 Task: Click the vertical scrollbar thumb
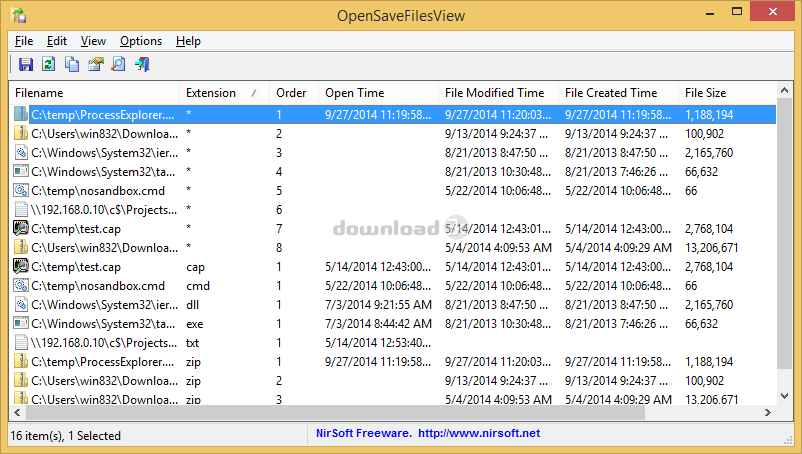tap(785, 234)
